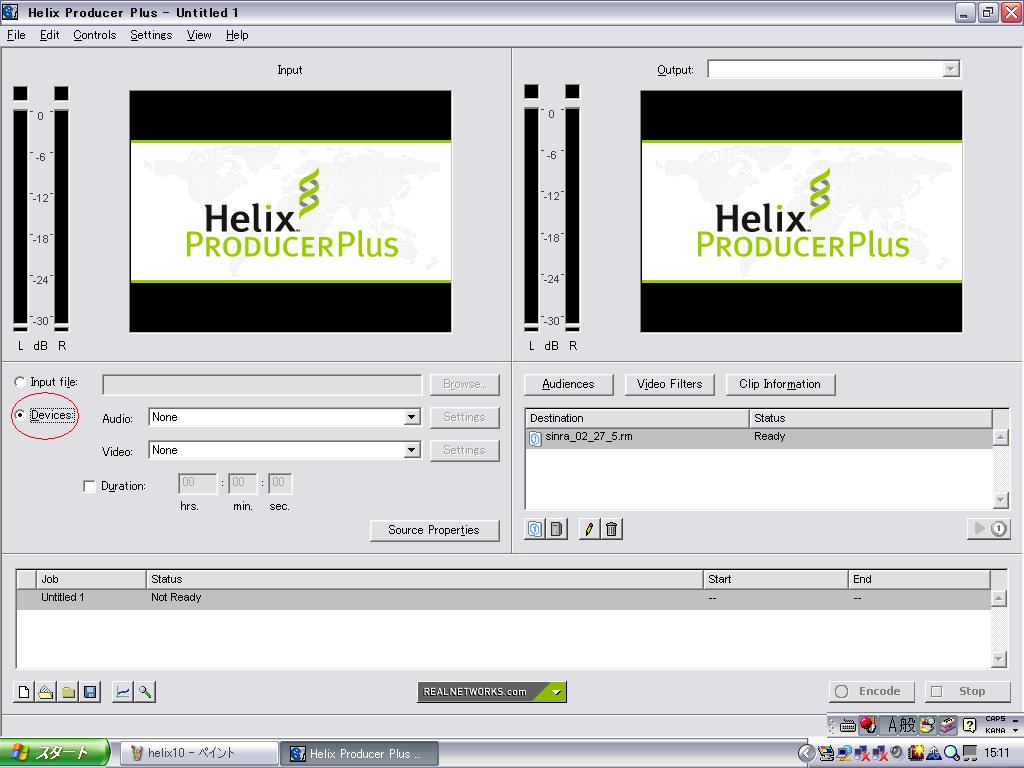
Task: Click the Encode button
Action: 871,692
